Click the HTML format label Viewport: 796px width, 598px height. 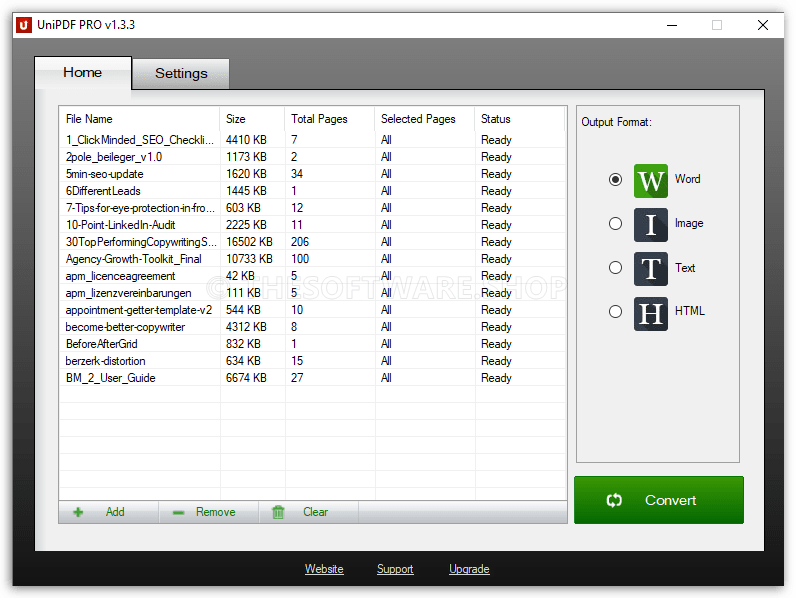pos(689,311)
